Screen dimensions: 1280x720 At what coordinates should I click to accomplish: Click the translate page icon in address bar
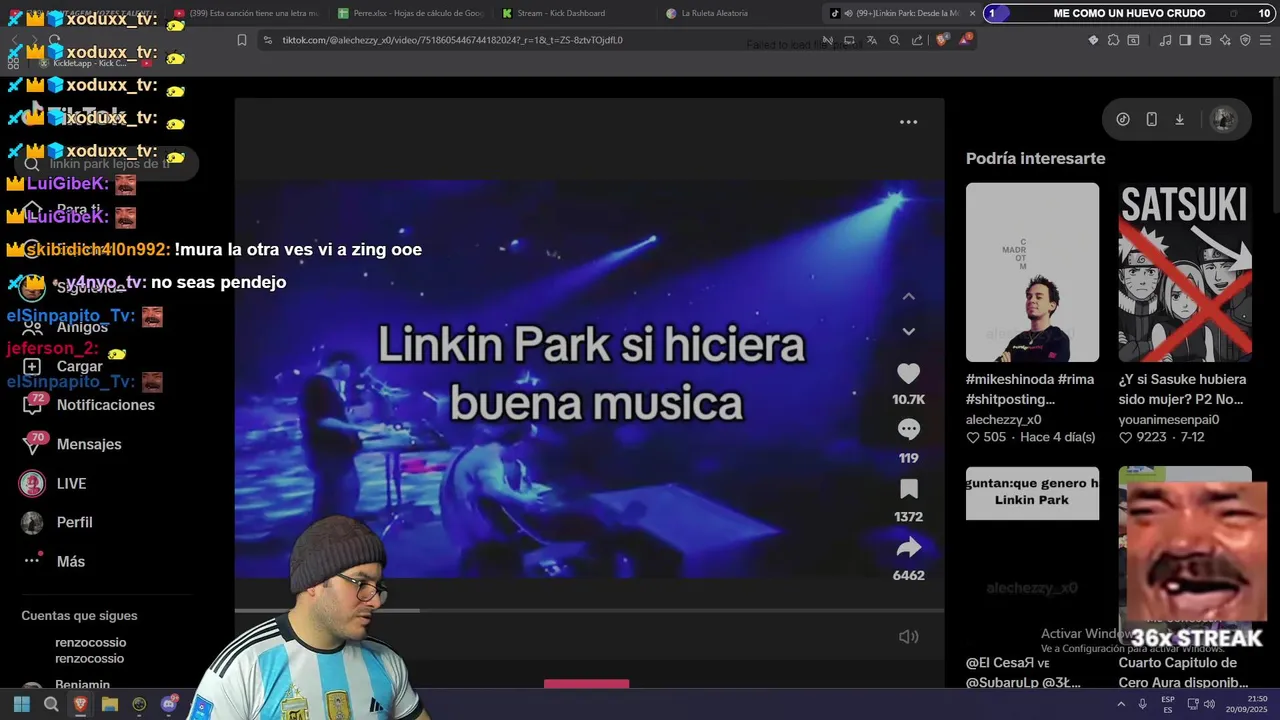pos(872,40)
